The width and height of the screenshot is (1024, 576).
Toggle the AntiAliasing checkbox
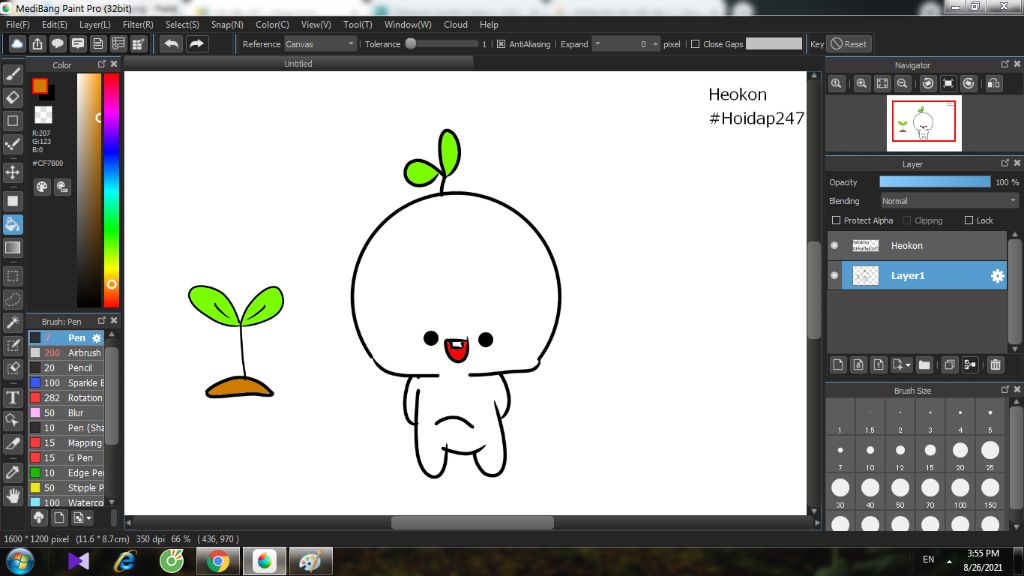(501, 44)
